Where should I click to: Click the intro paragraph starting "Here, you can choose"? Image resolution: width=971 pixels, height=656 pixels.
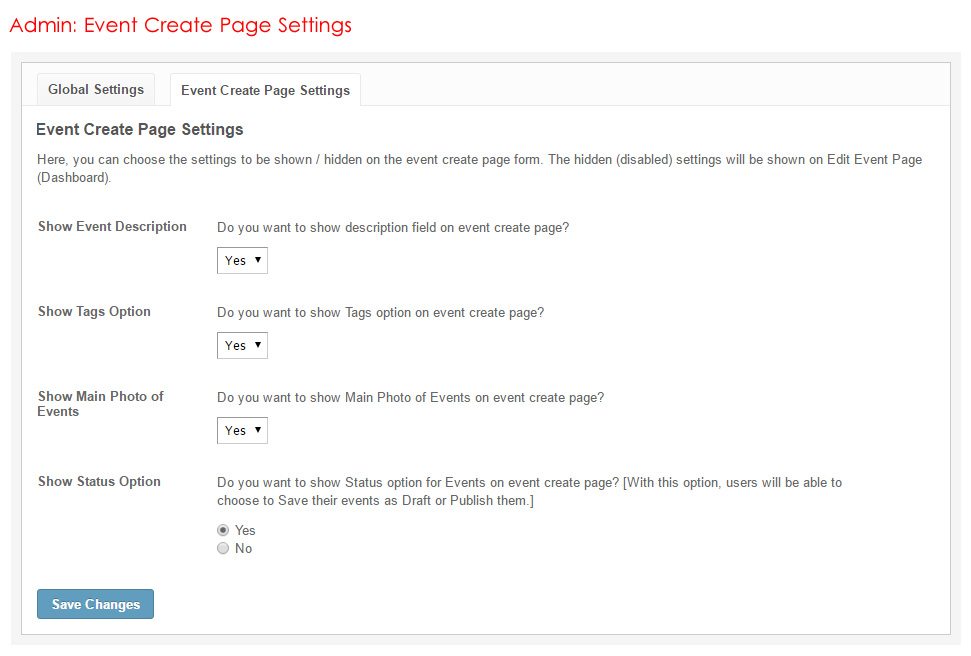pyautogui.click(x=478, y=169)
